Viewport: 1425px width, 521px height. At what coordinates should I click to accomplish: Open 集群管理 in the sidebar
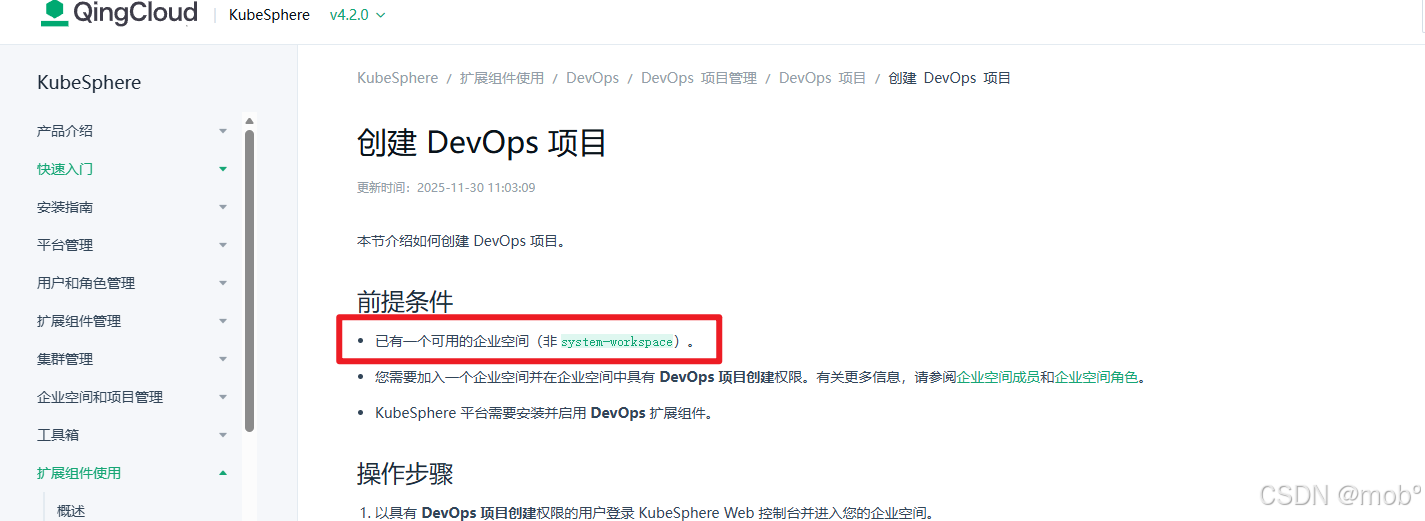point(65,359)
